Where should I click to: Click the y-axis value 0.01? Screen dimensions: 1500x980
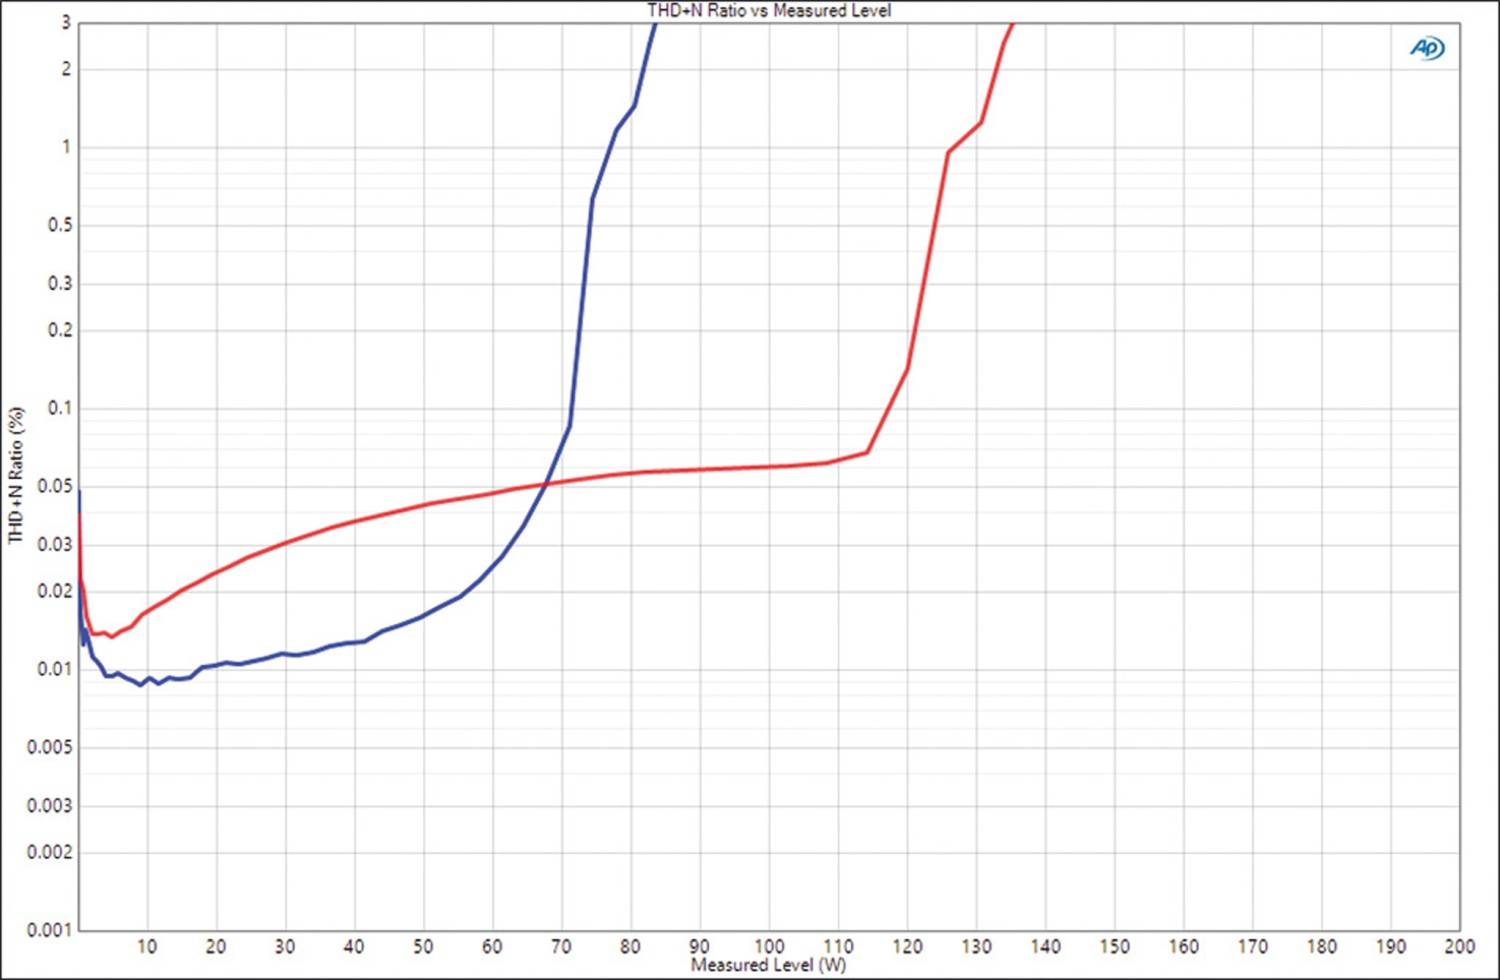point(56,669)
